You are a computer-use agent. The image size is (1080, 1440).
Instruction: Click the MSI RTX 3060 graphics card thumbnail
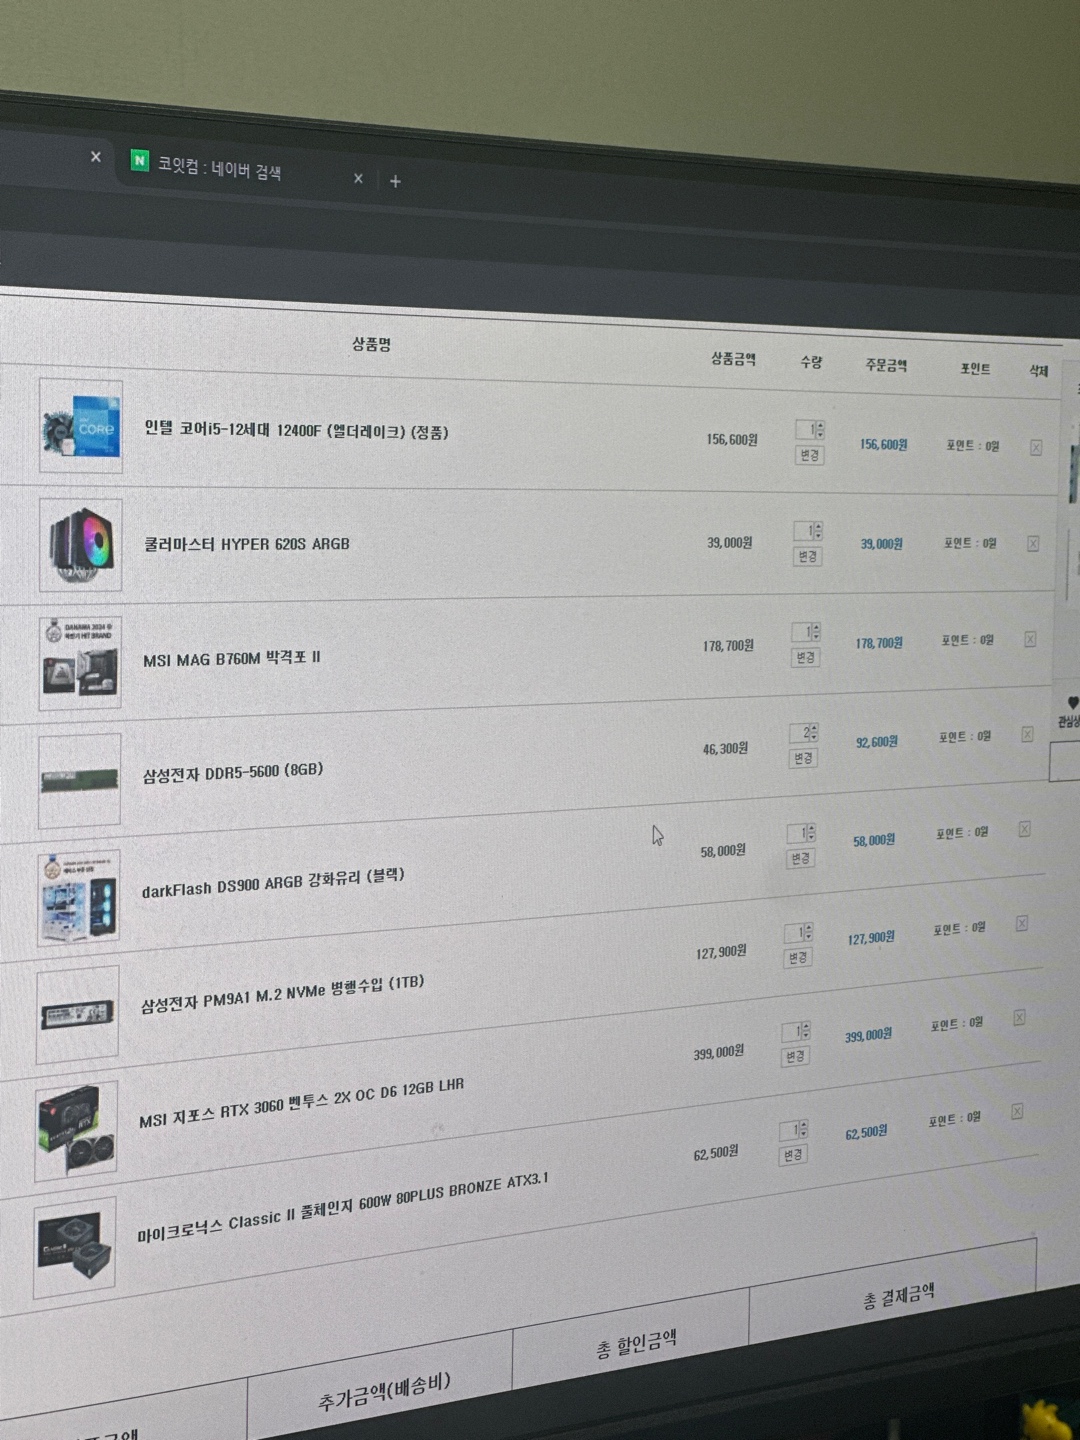[x=76, y=1129]
